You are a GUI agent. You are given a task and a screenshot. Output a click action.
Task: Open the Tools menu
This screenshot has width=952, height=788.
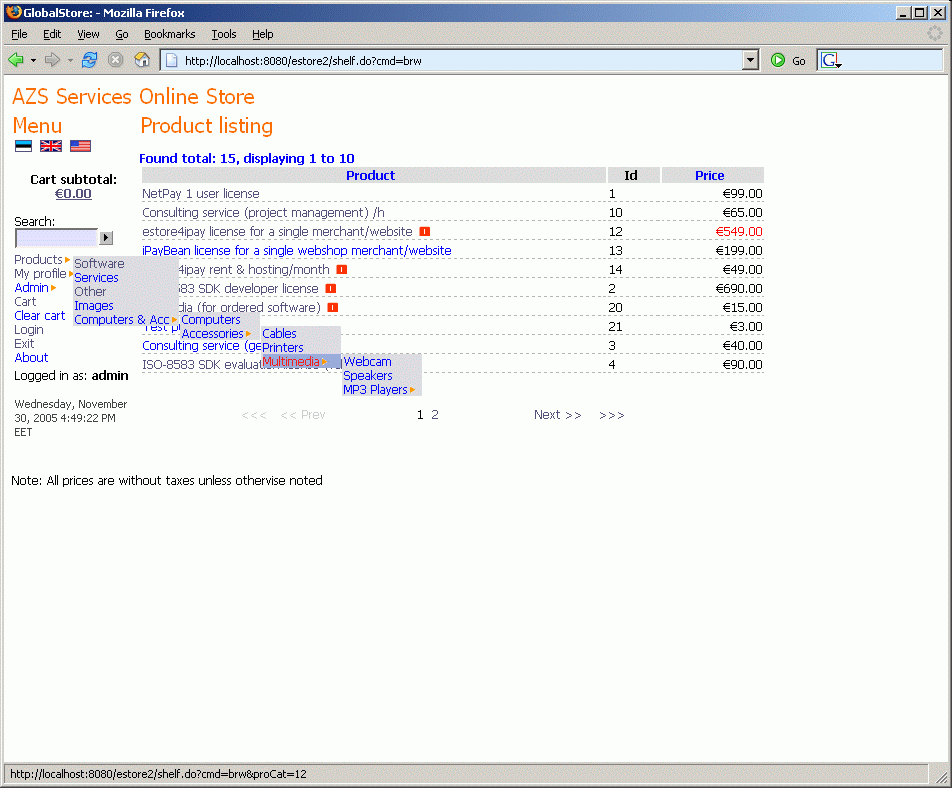point(223,34)
